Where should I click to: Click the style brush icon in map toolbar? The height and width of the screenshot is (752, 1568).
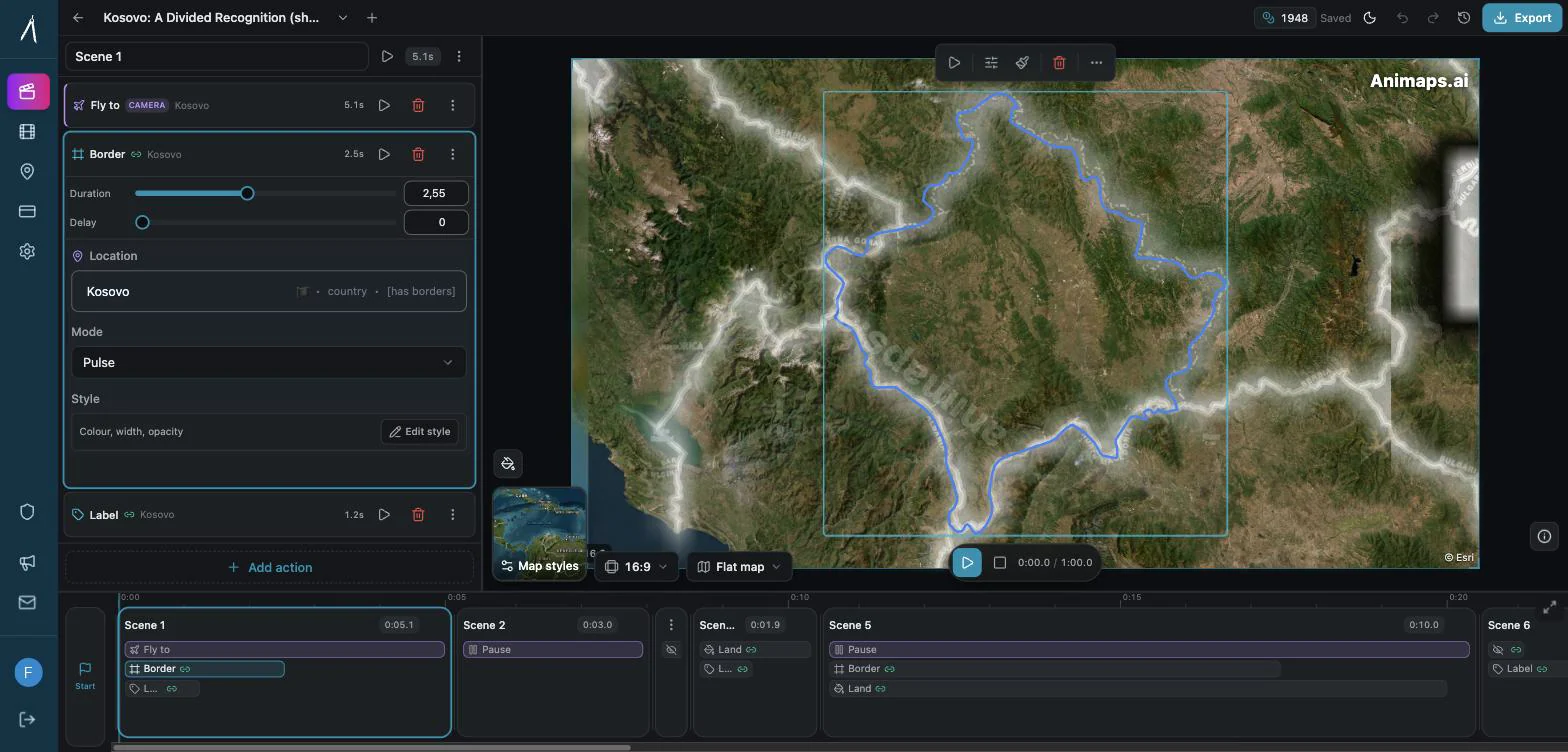tap(1022, 63)
